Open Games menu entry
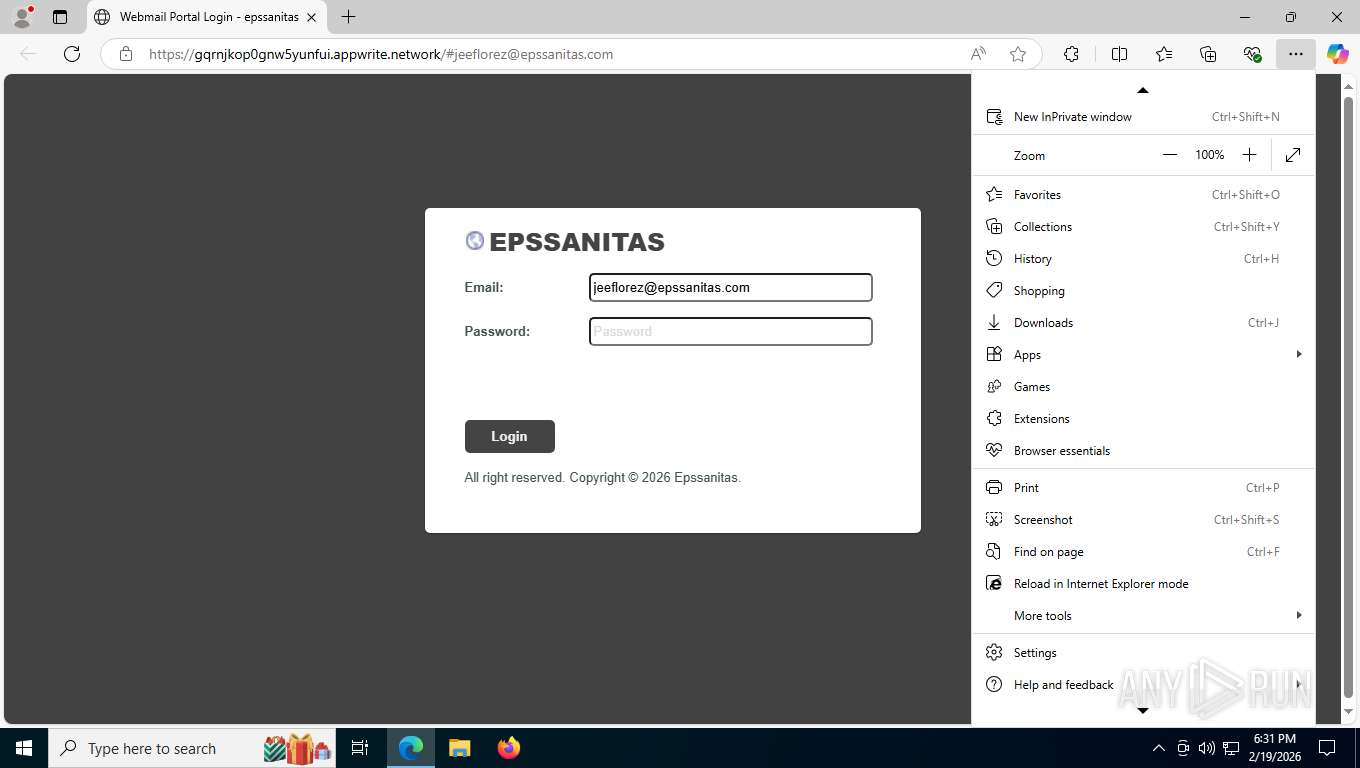The image size is (1360, 768). [x=1144, y=387]
